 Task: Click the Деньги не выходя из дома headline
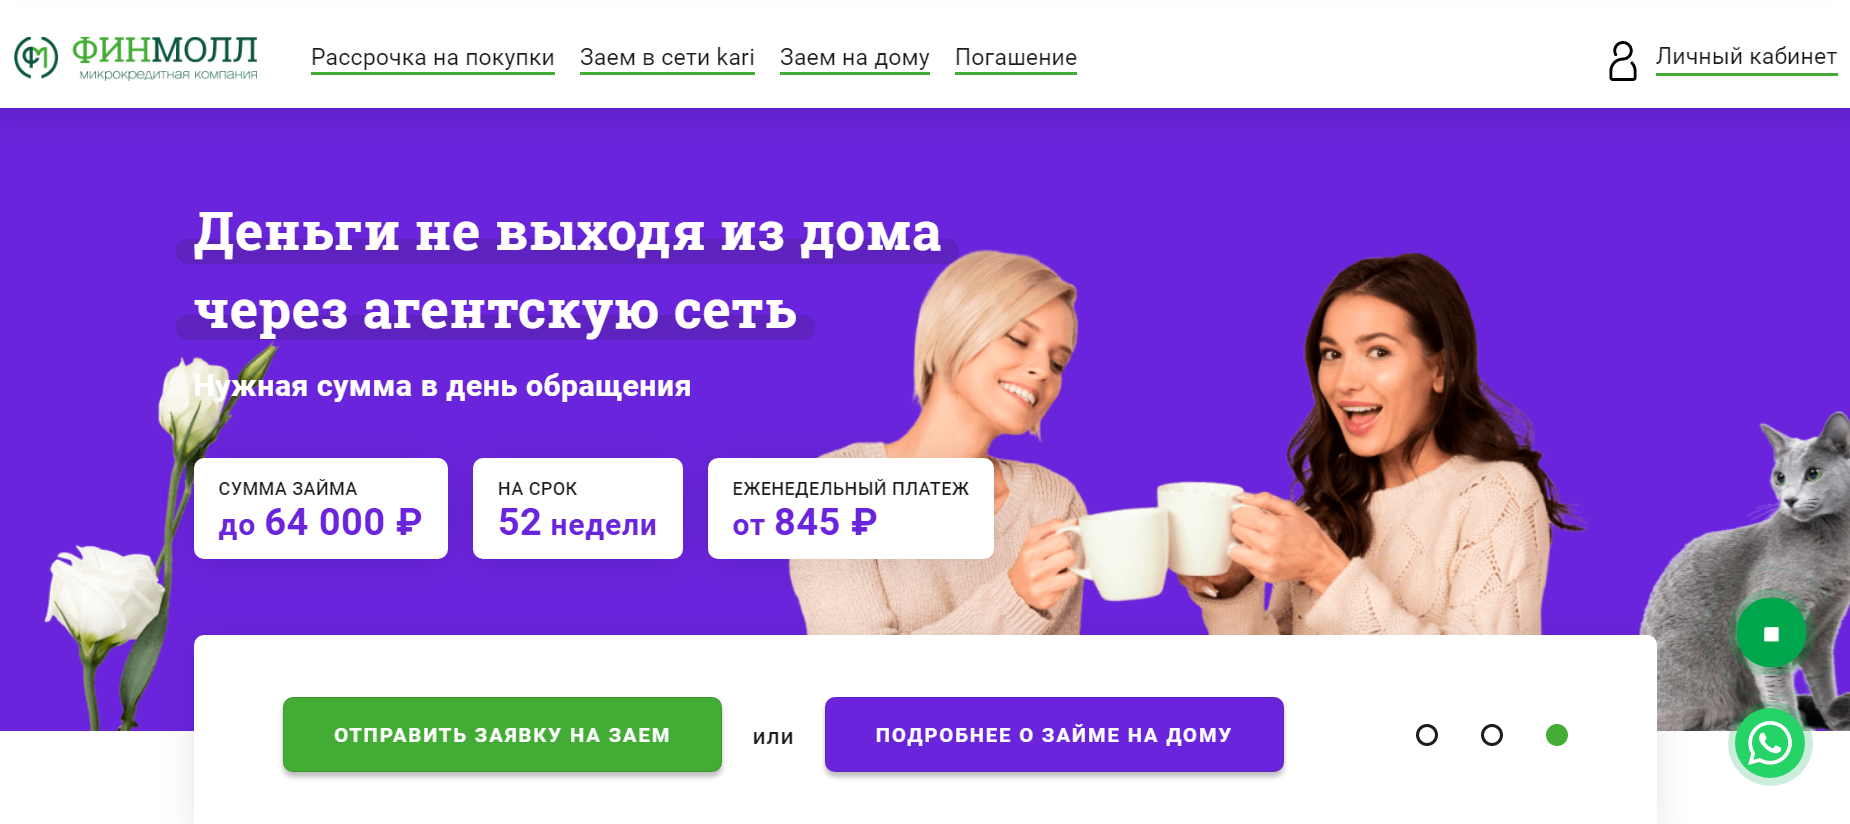click(567, 232)
